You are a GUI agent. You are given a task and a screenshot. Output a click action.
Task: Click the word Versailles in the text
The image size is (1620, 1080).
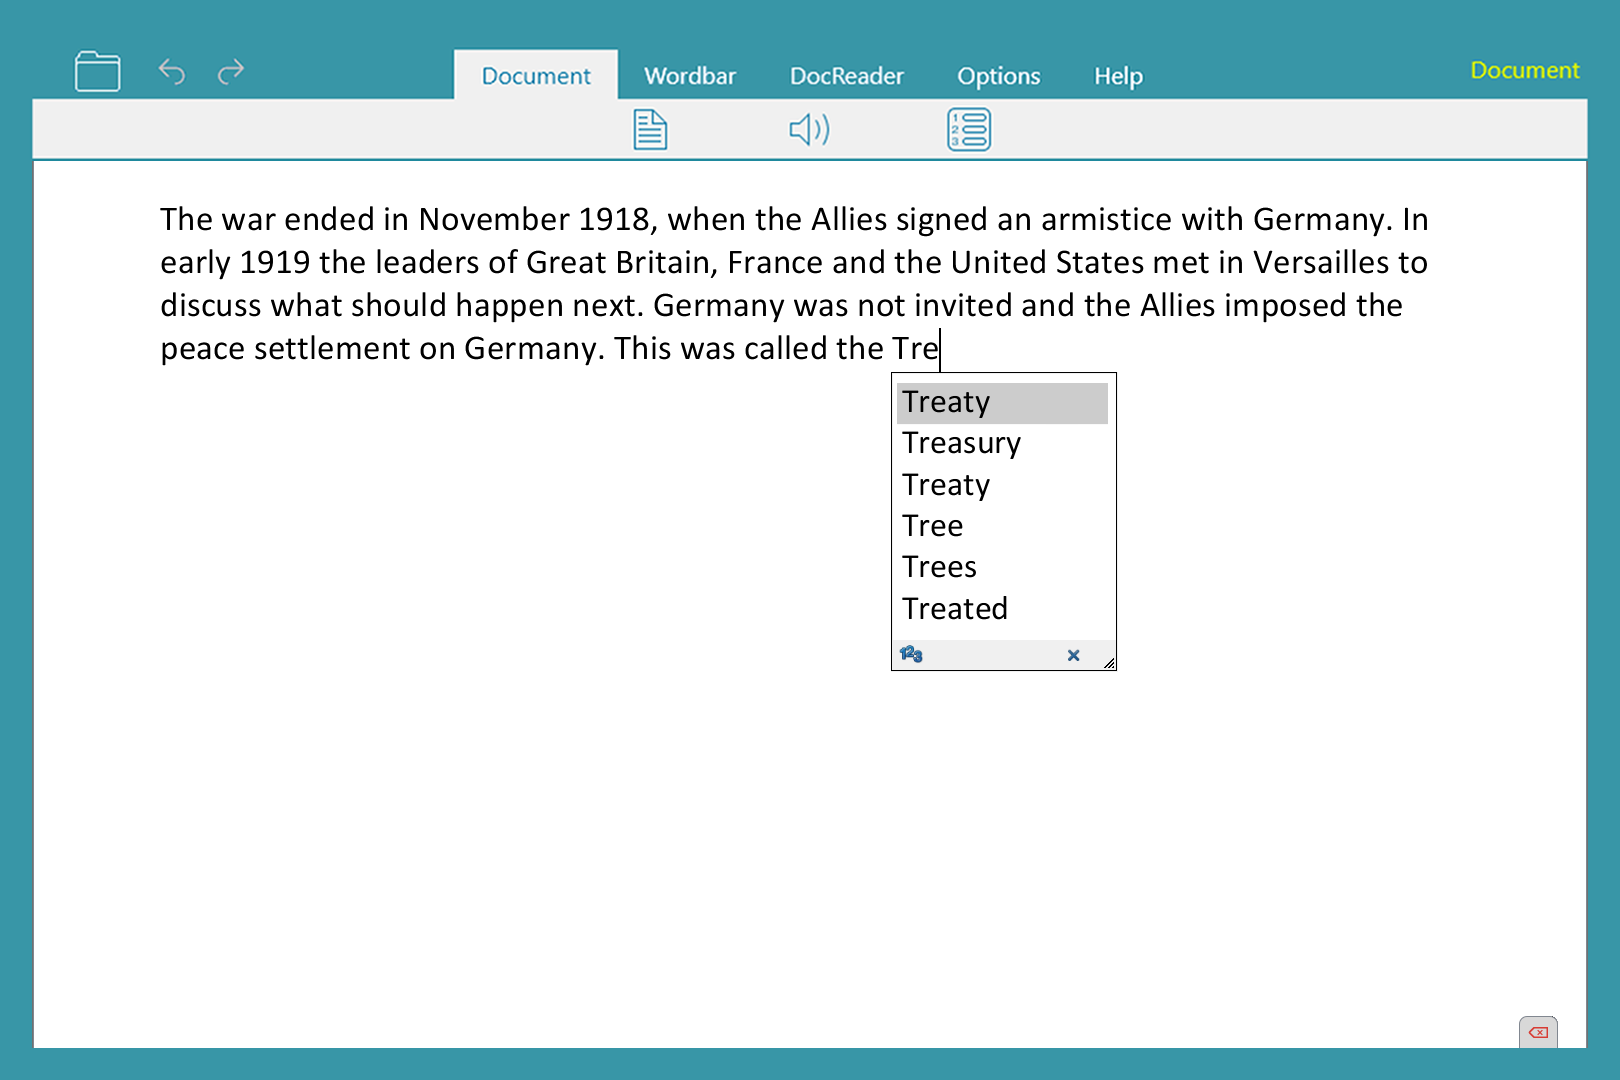(x=1320, y=262)
